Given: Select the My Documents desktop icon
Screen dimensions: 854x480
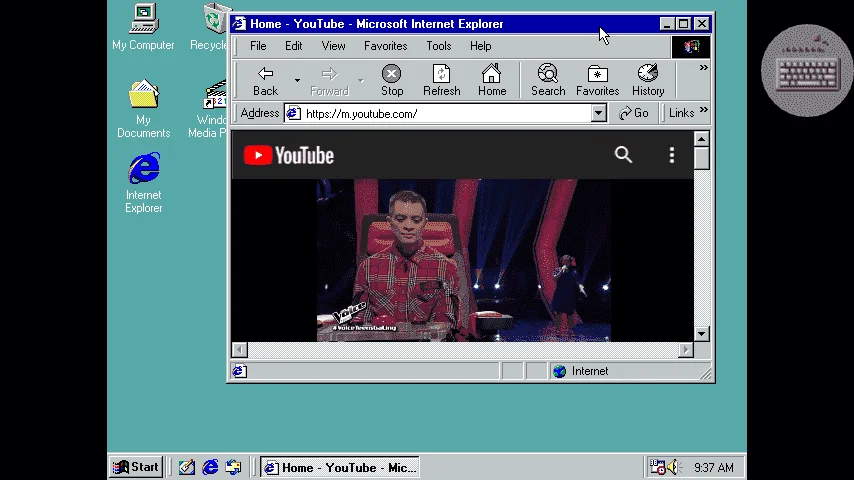Looking at the screenshot, I should tap(143, 109).
